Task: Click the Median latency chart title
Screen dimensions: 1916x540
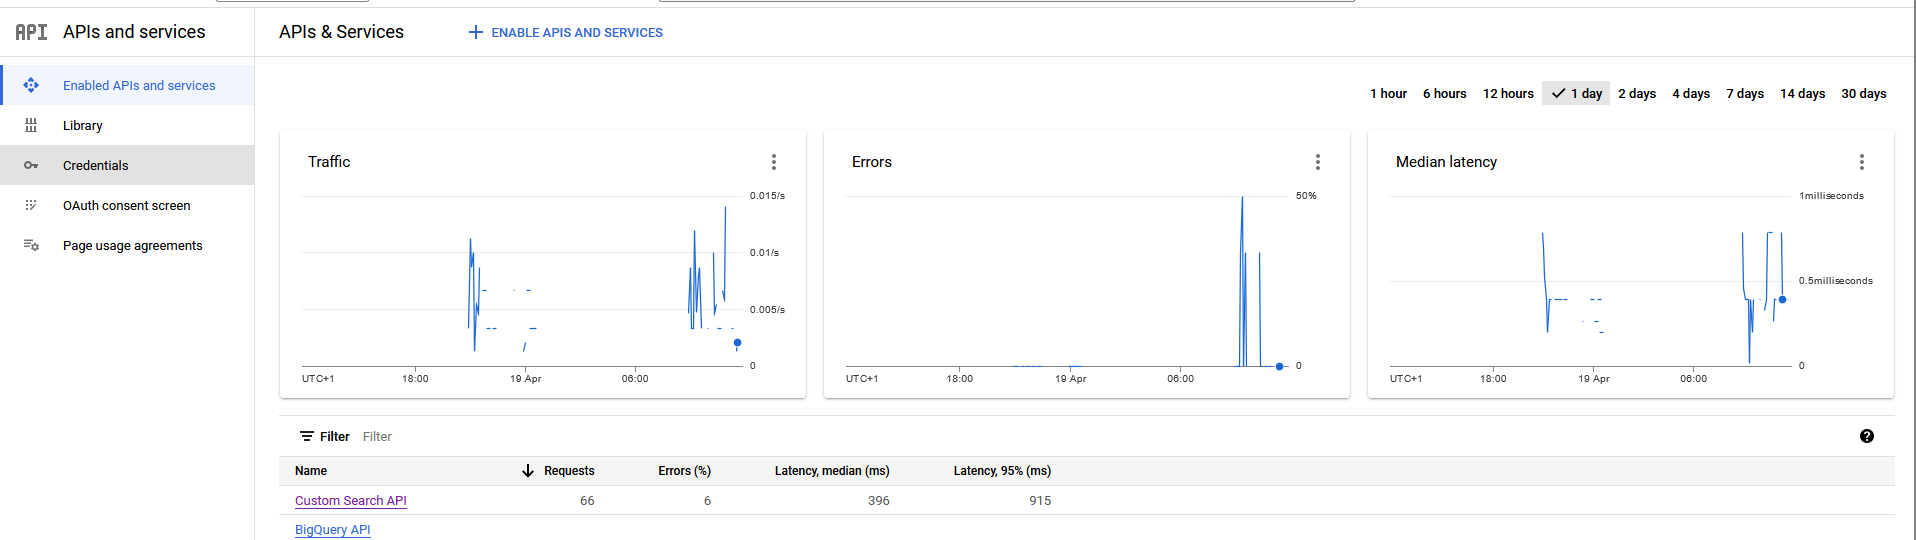Action: point(1446,162)
